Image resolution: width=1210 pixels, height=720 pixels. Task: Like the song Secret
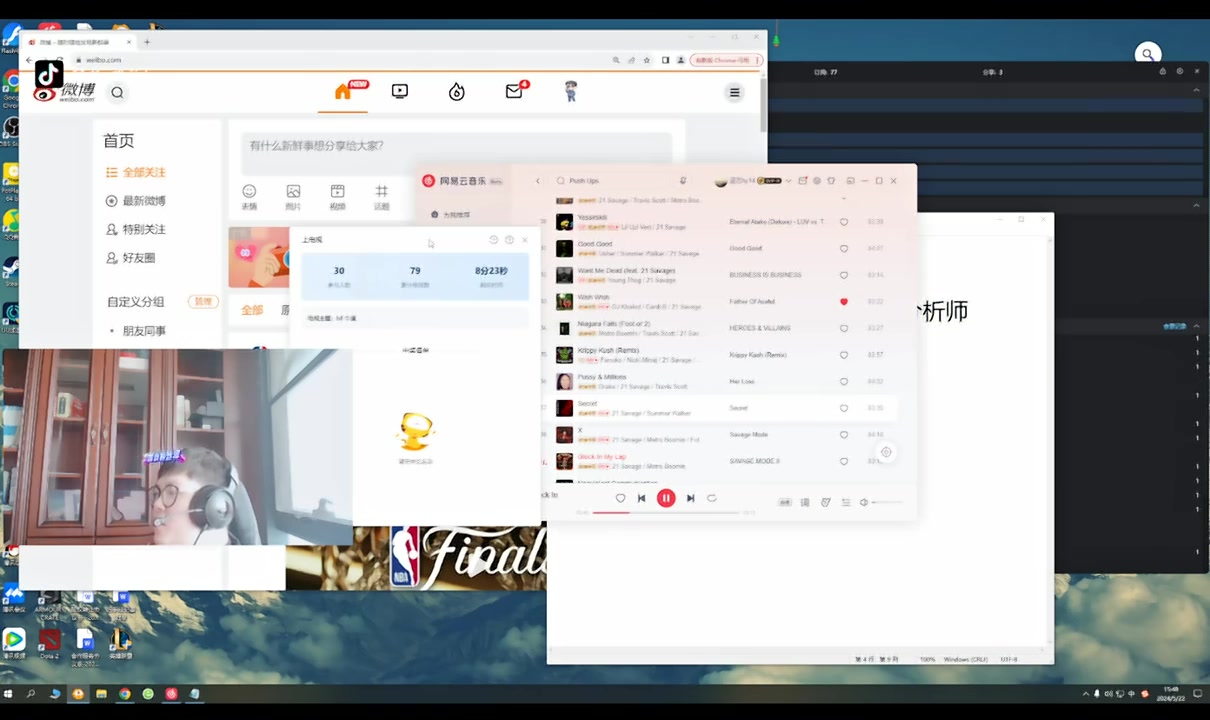[844, 408]
